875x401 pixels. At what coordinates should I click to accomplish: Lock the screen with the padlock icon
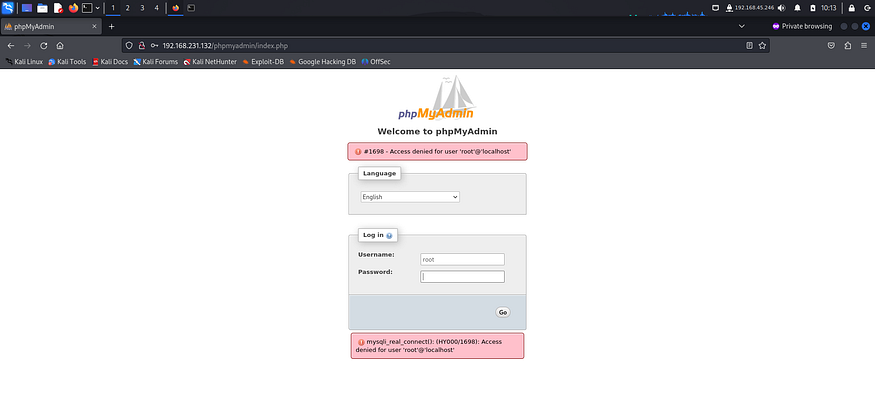click(852, 8)
